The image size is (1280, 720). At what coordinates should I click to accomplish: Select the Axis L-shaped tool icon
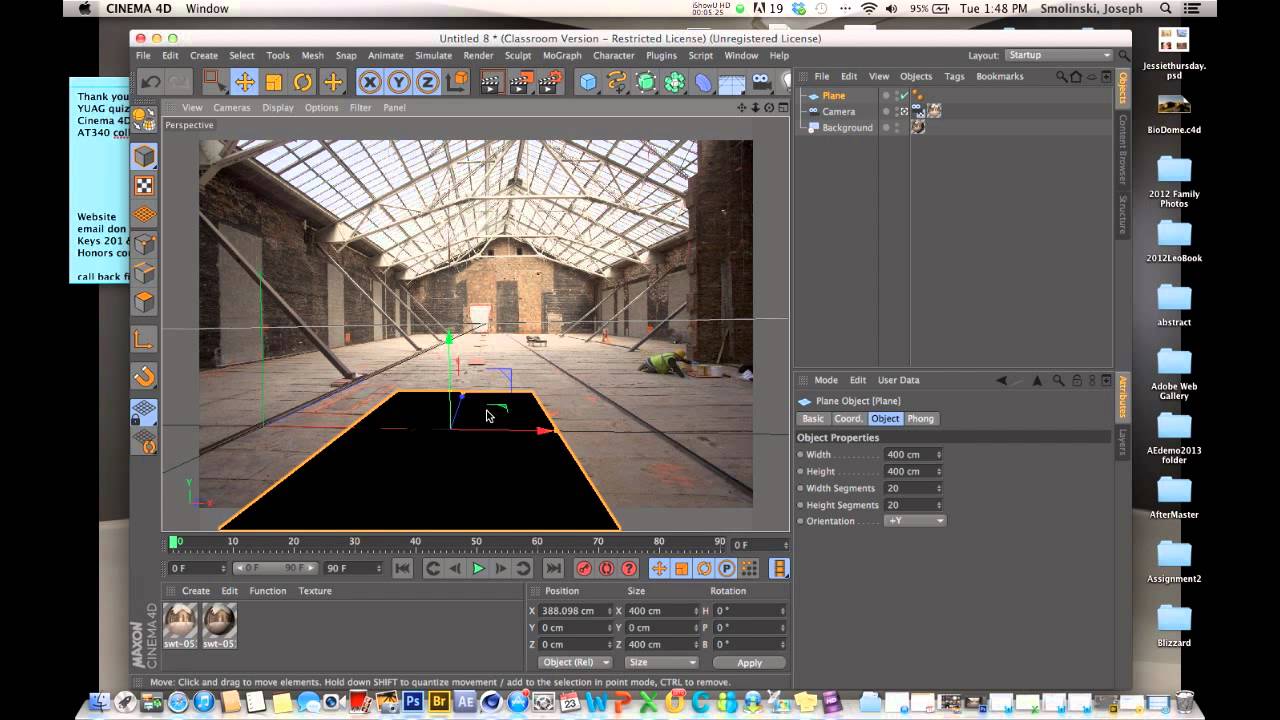click(145, 340)
